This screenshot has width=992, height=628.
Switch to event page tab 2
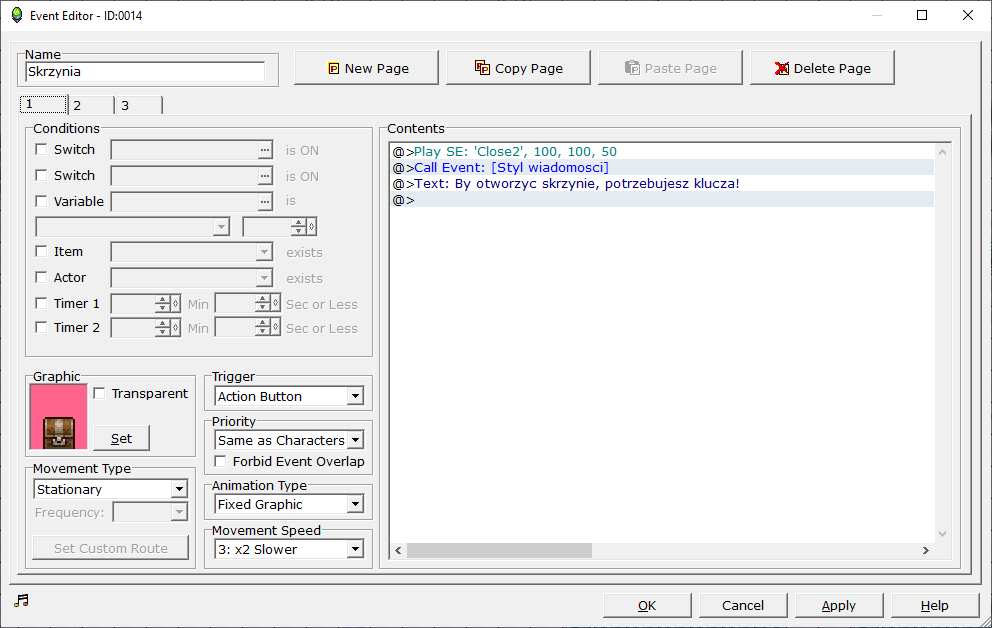(90, 105)
